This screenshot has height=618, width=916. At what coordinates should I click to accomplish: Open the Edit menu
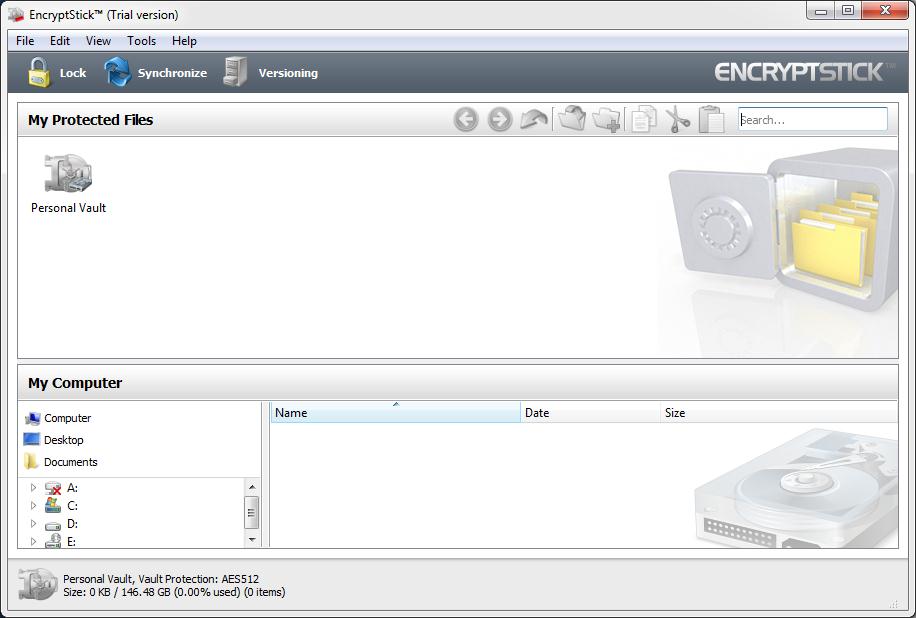pyautogui.click(x=60, y=41)
